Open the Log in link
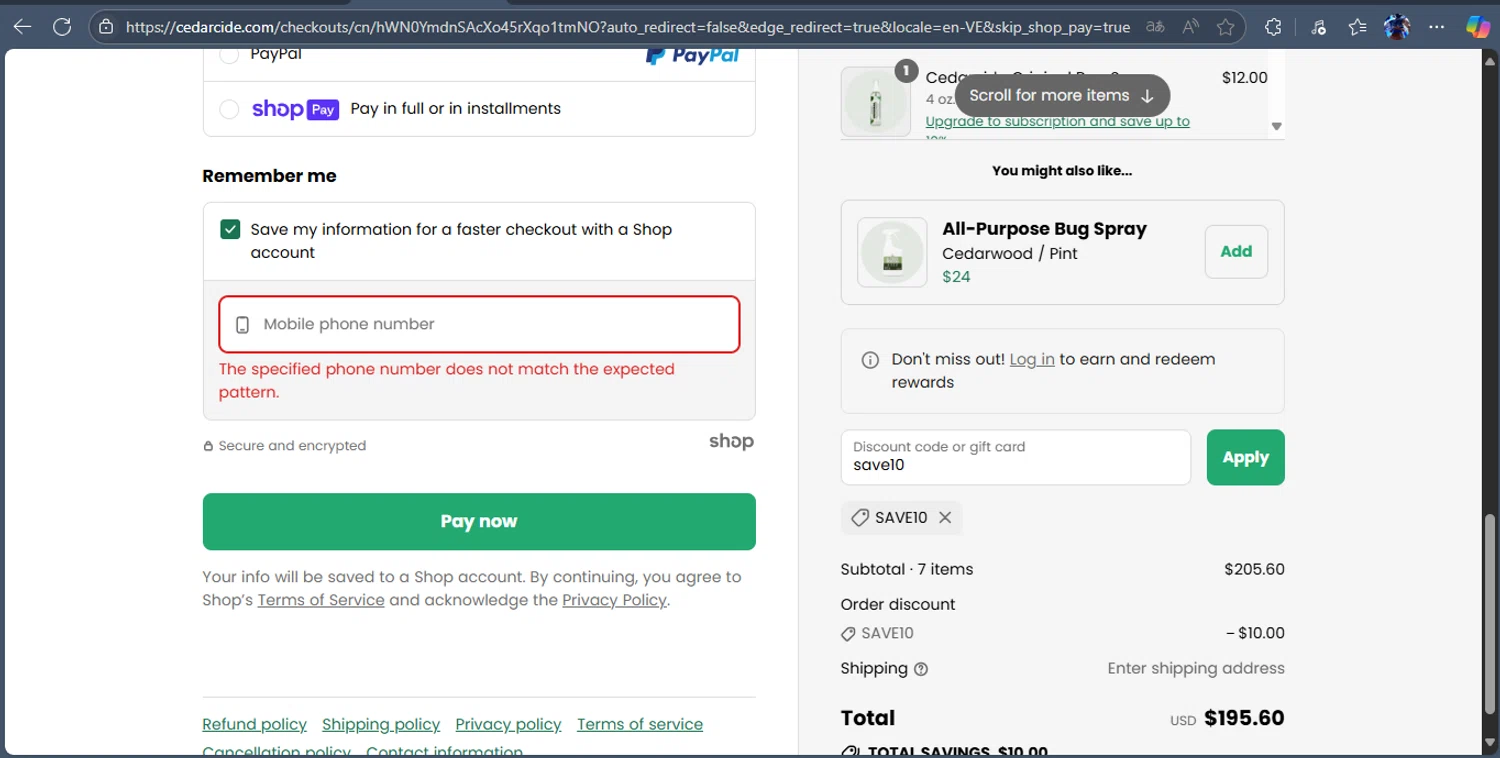The height and width of the screenshot is (758, 1500). pos(1032,359)
